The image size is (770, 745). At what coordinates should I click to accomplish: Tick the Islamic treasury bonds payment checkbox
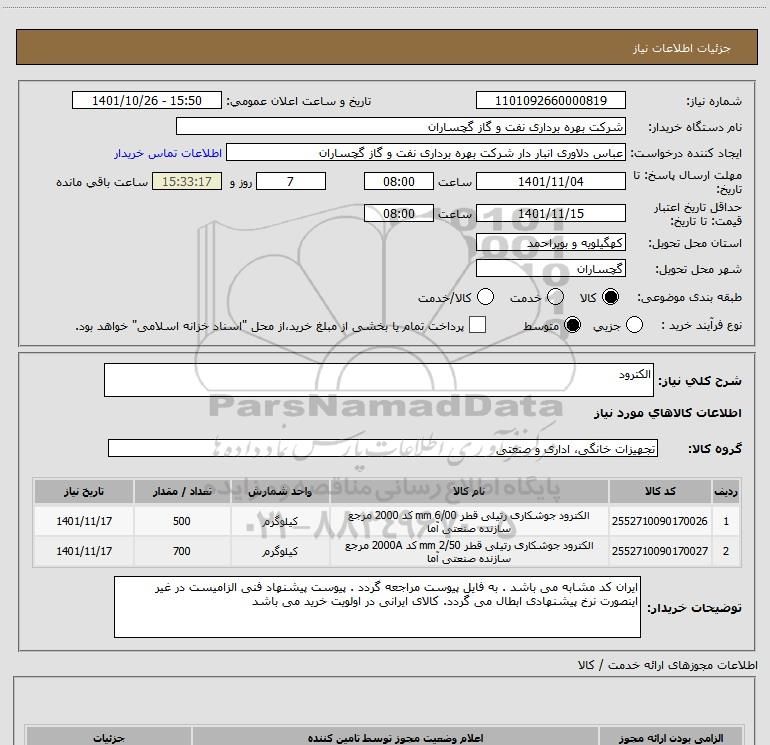point(477,325)
